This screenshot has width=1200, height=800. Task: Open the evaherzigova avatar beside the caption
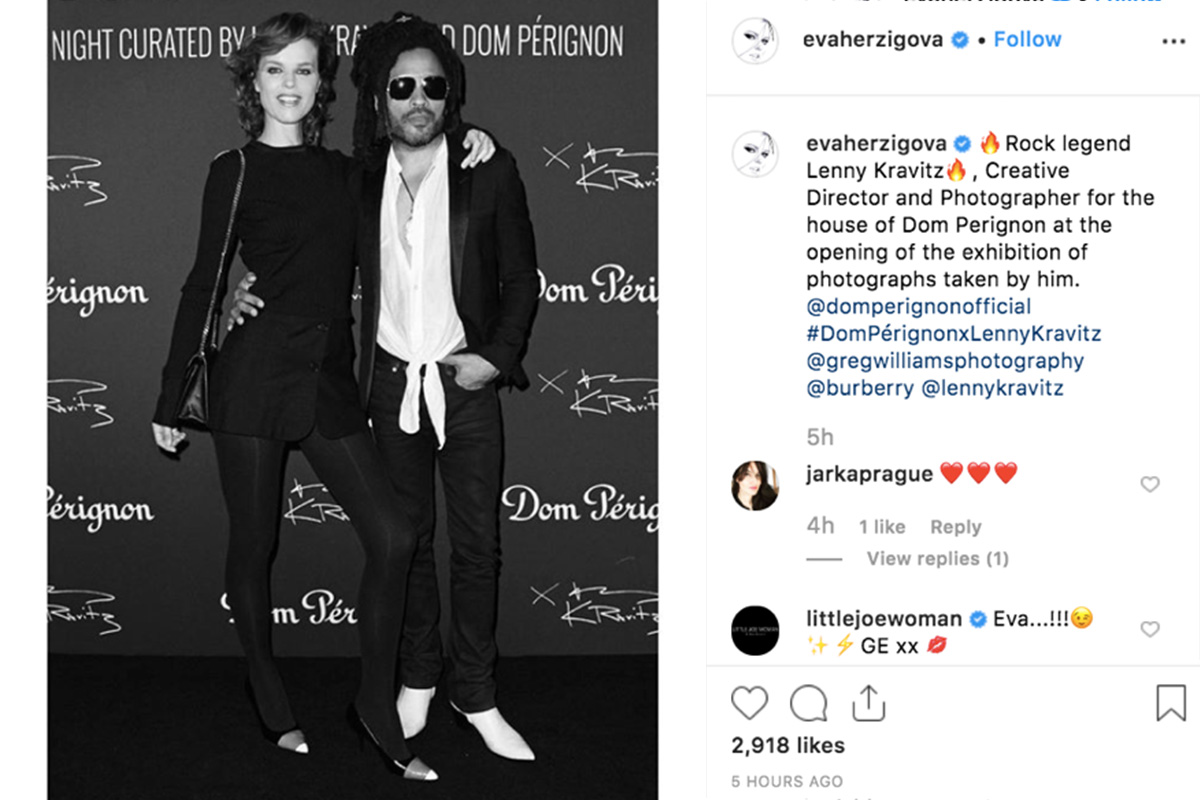pyautogui.click(x=755, y=154)
